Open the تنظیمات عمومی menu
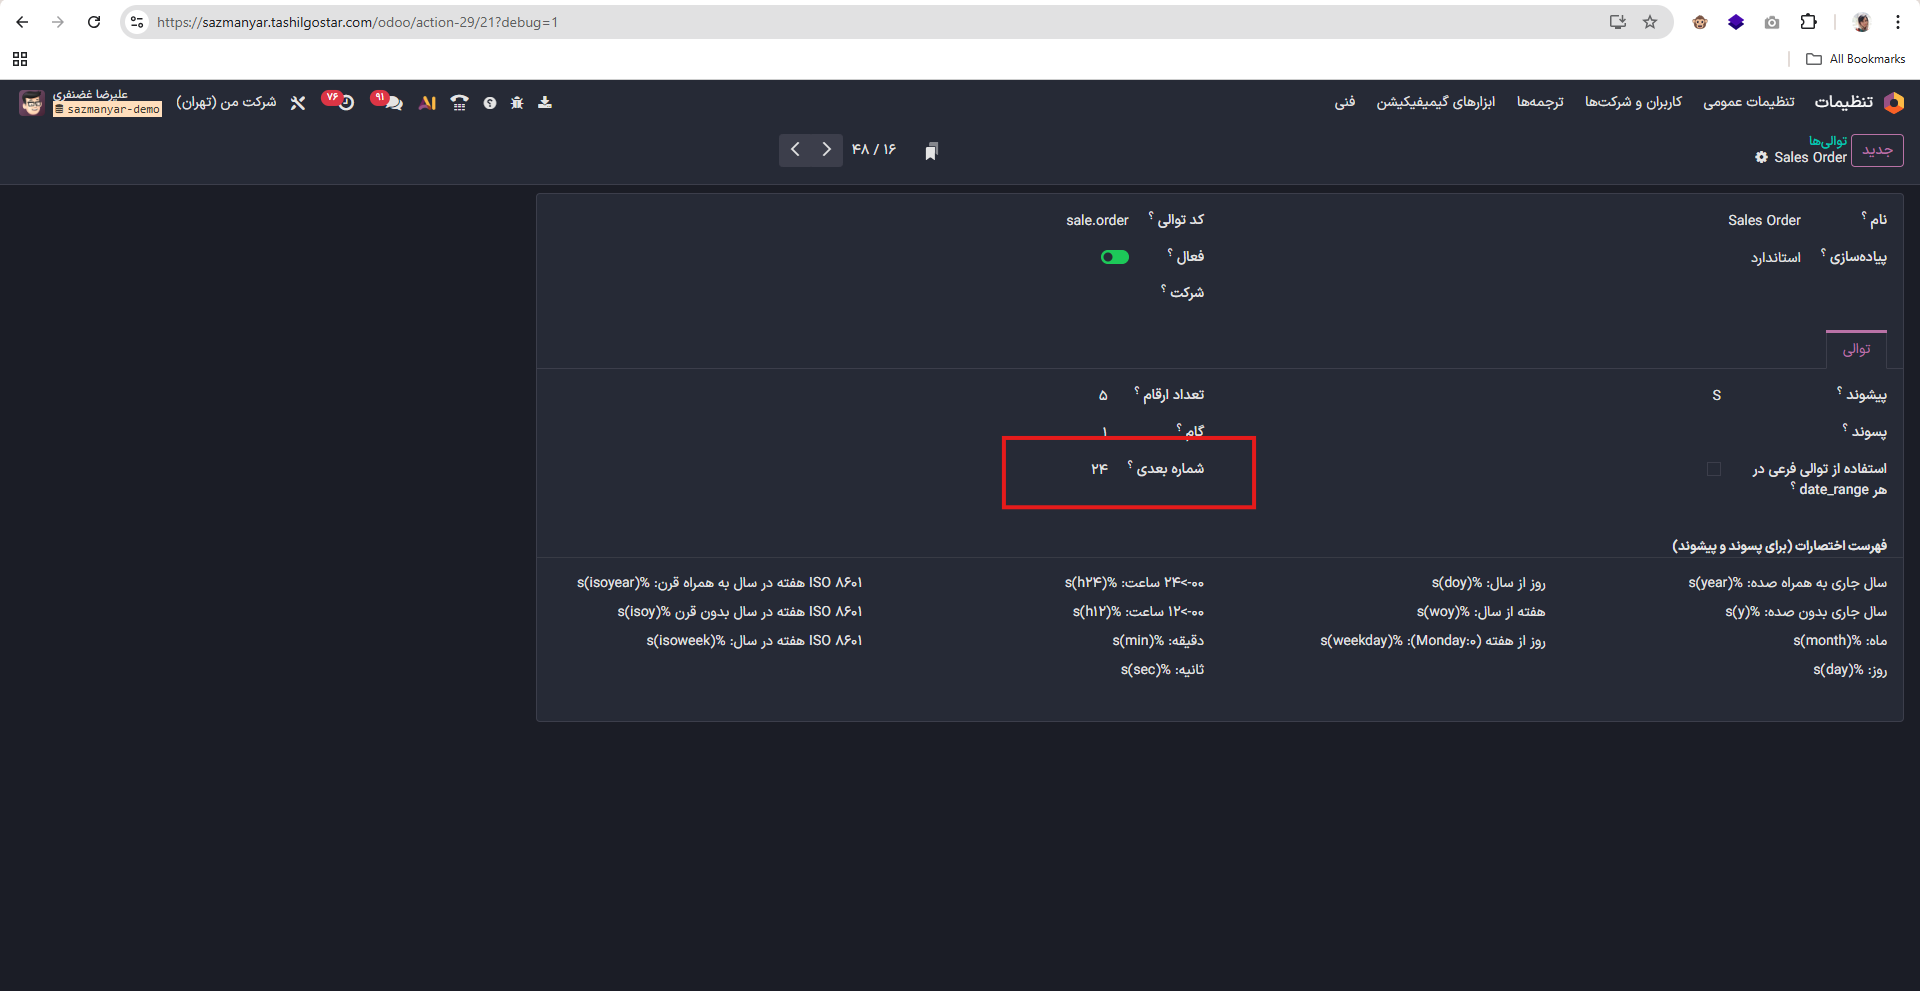The image size is (1920, 991). [1749, 102]
